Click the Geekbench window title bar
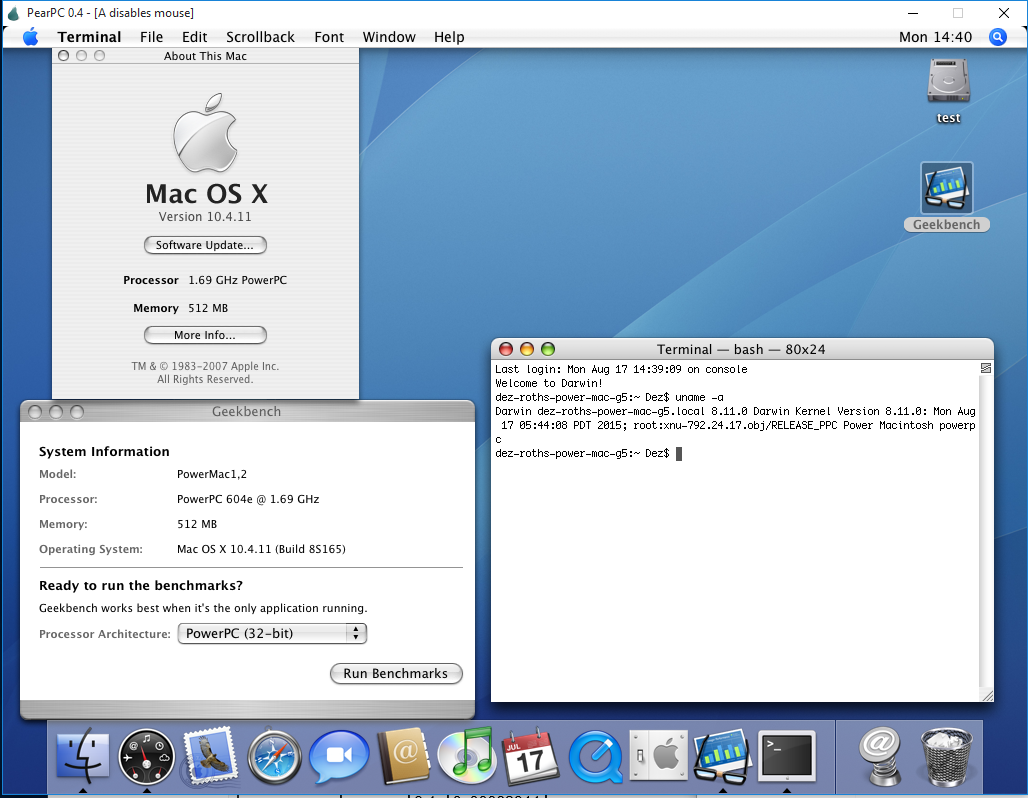 [247, 412]
